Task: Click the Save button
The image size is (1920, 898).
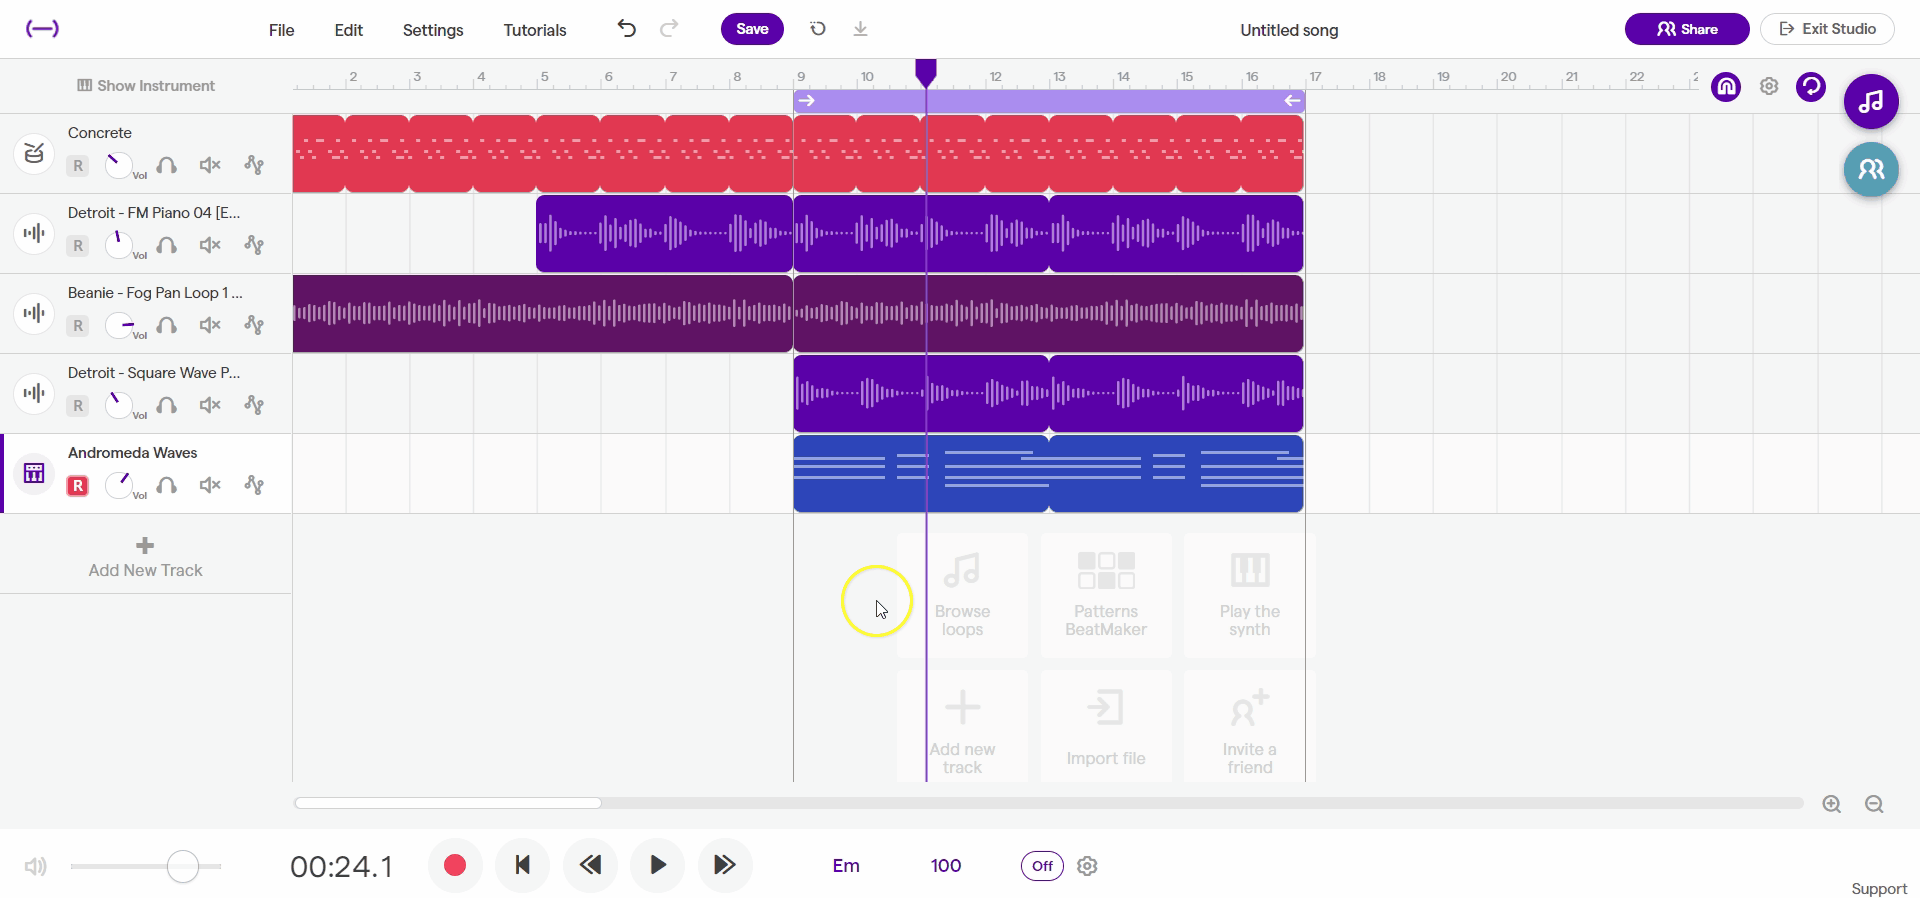Action: coord(752,29)
